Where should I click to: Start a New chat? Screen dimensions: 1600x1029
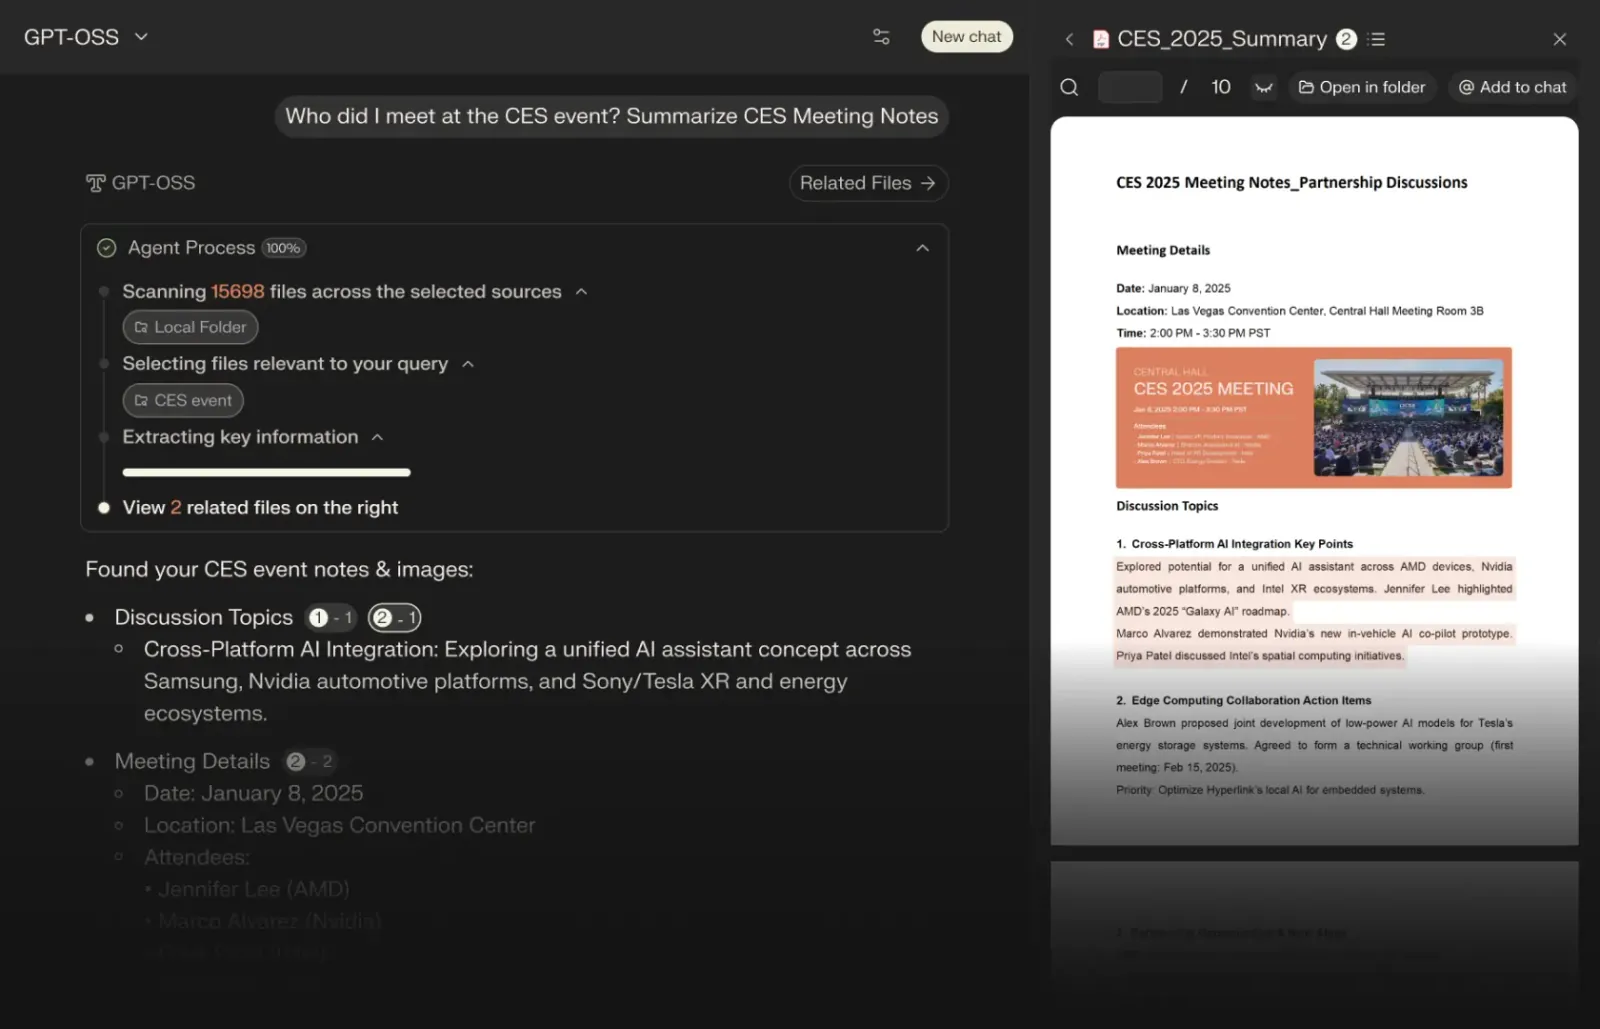tap(966, 37)
